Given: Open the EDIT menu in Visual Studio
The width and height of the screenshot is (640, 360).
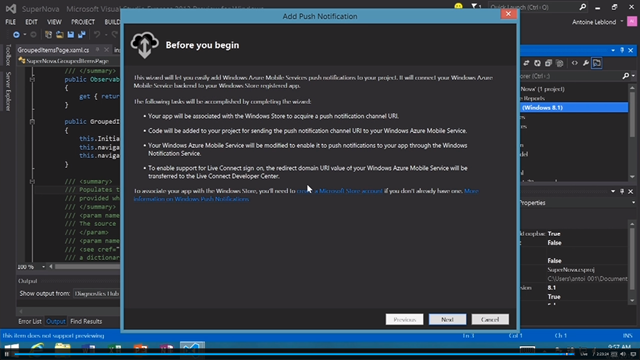Looking at the screenshot, I should coord(31,22).
